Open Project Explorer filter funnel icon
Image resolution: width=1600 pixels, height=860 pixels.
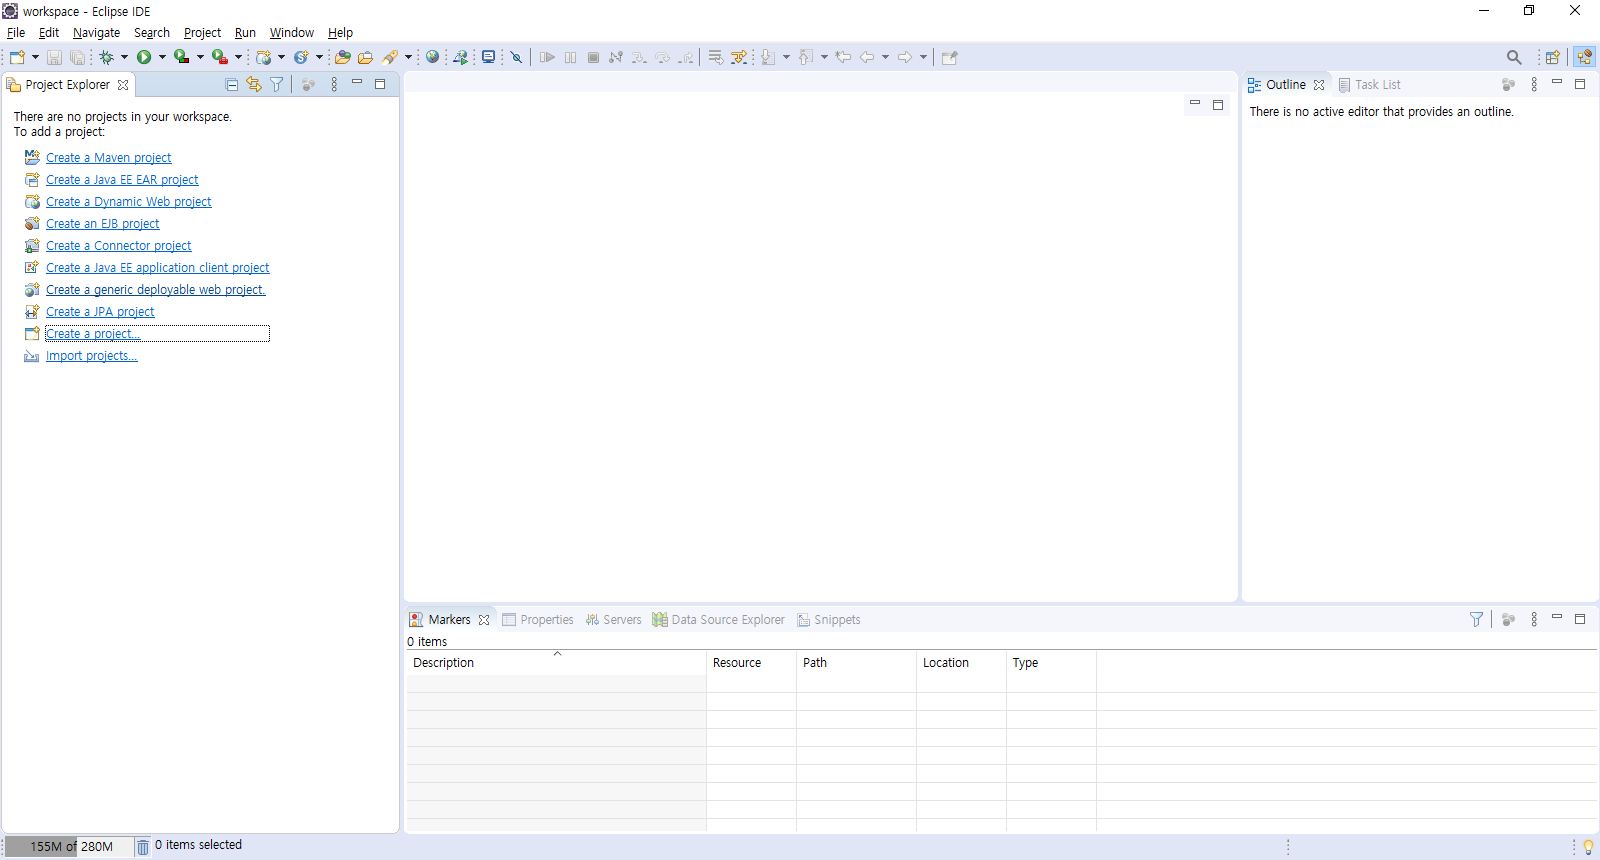click(277, 85)
